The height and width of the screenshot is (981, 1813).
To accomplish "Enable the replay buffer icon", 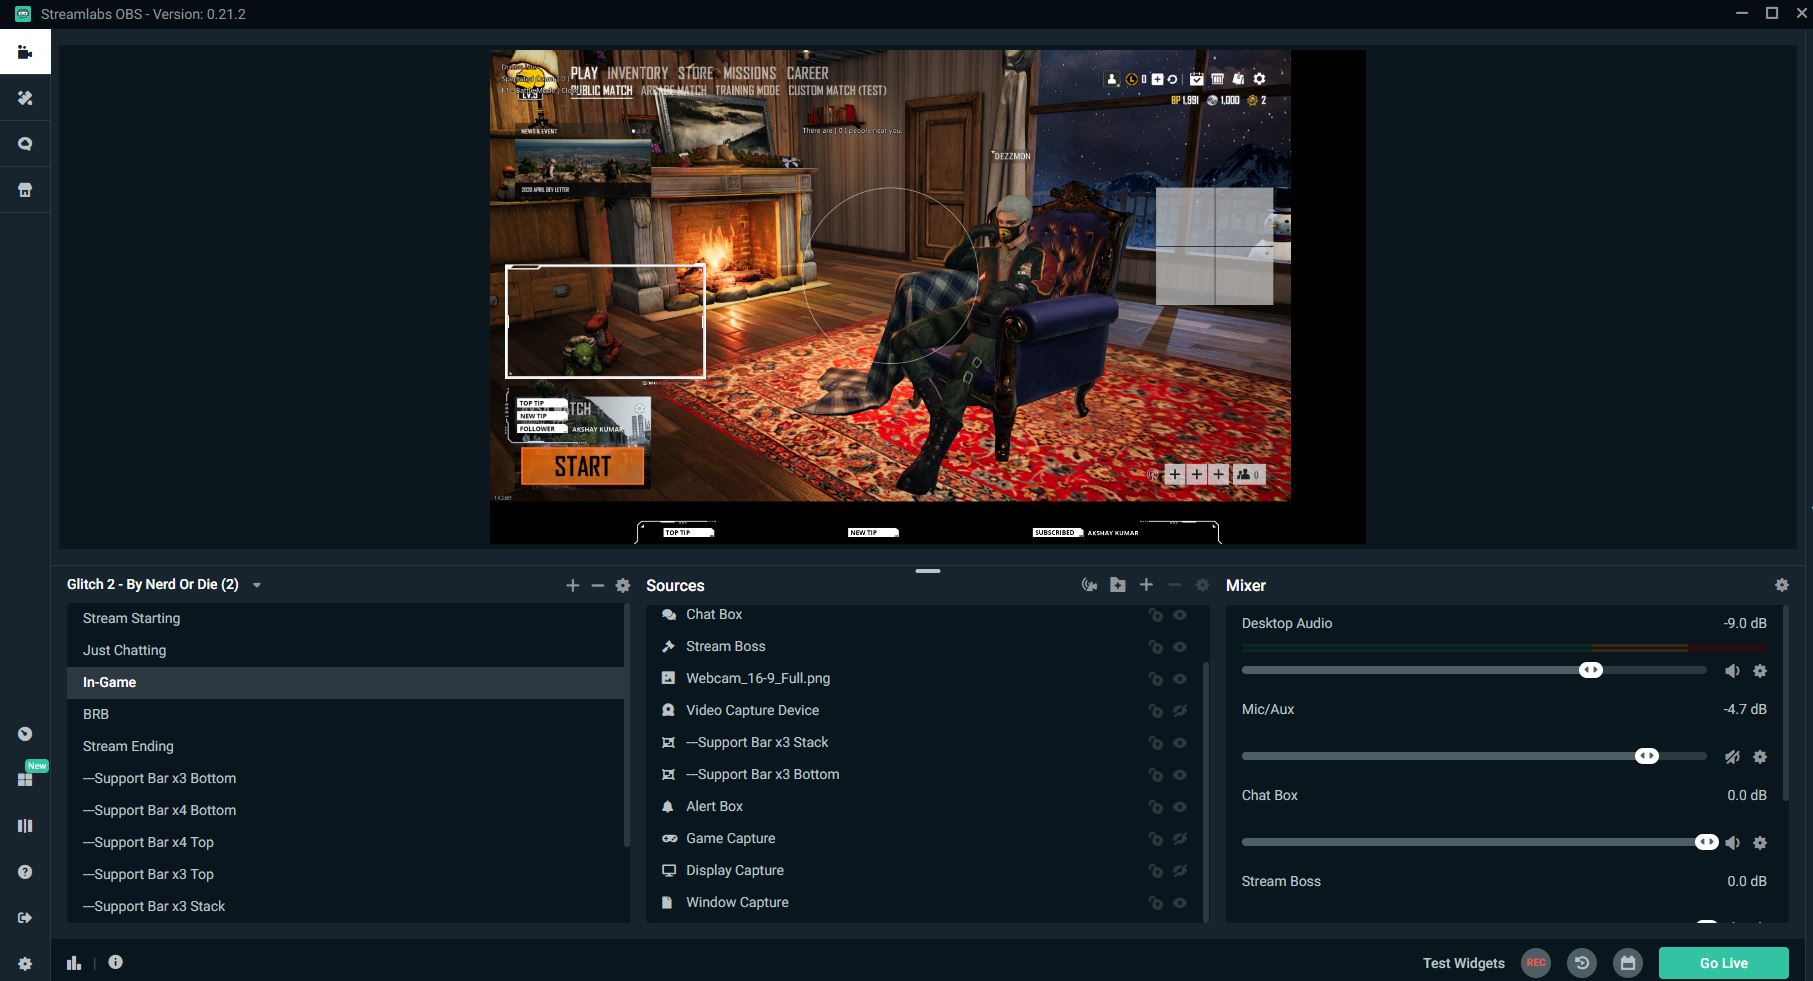I will pyautogui.click(x=1582, y=963).
